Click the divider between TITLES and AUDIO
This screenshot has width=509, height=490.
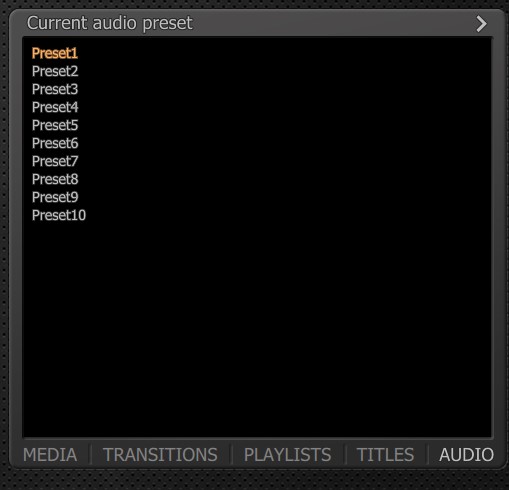[428, 454]
